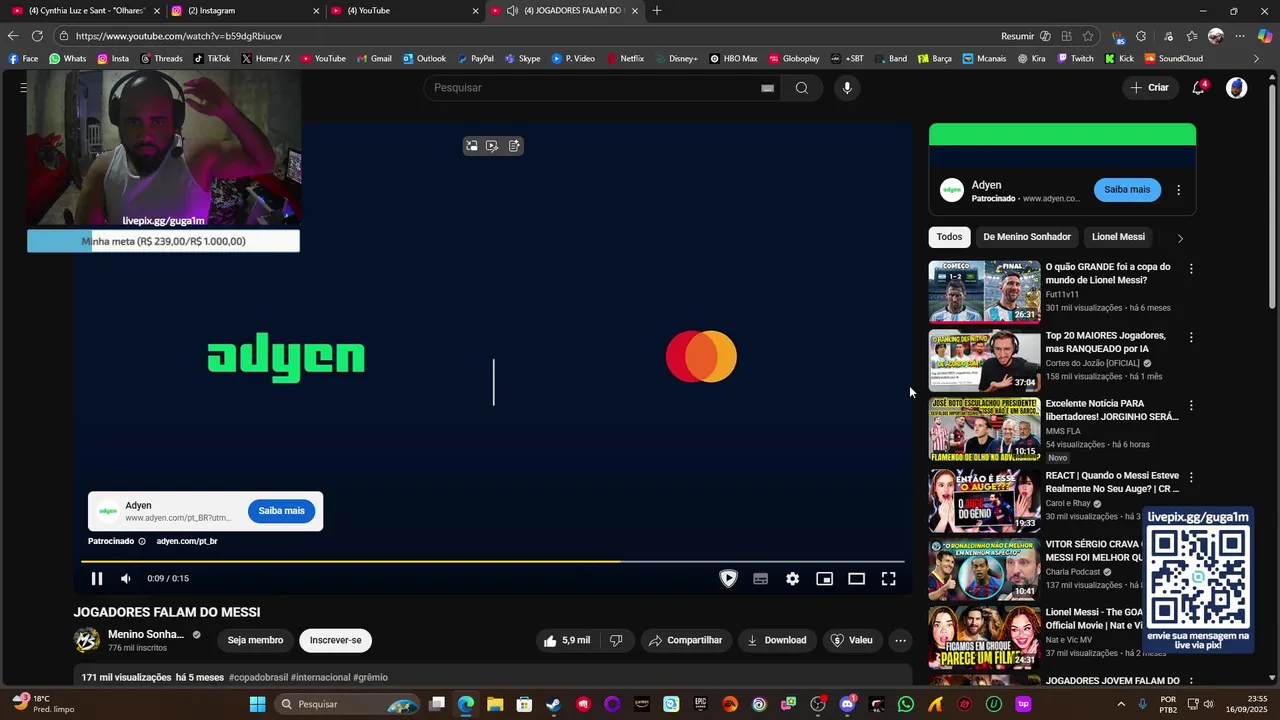1280x720 pixels.
Task: Select the De Menino Sonhador chip
Action: click(x=1027, y=237)
